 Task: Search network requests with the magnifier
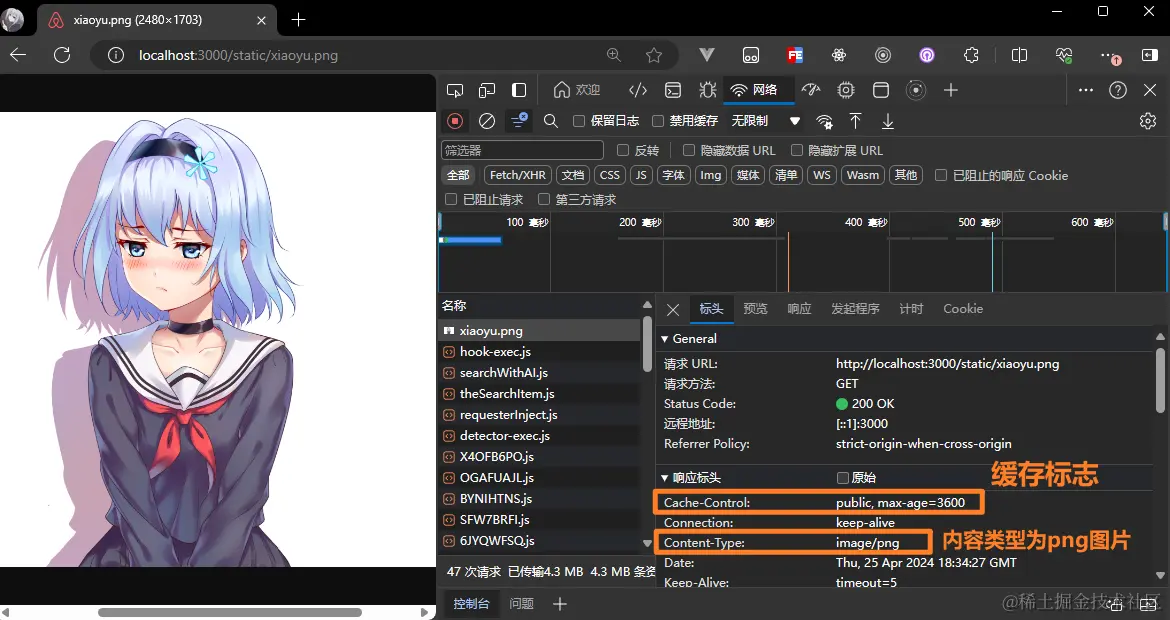[x=551, y=121]
